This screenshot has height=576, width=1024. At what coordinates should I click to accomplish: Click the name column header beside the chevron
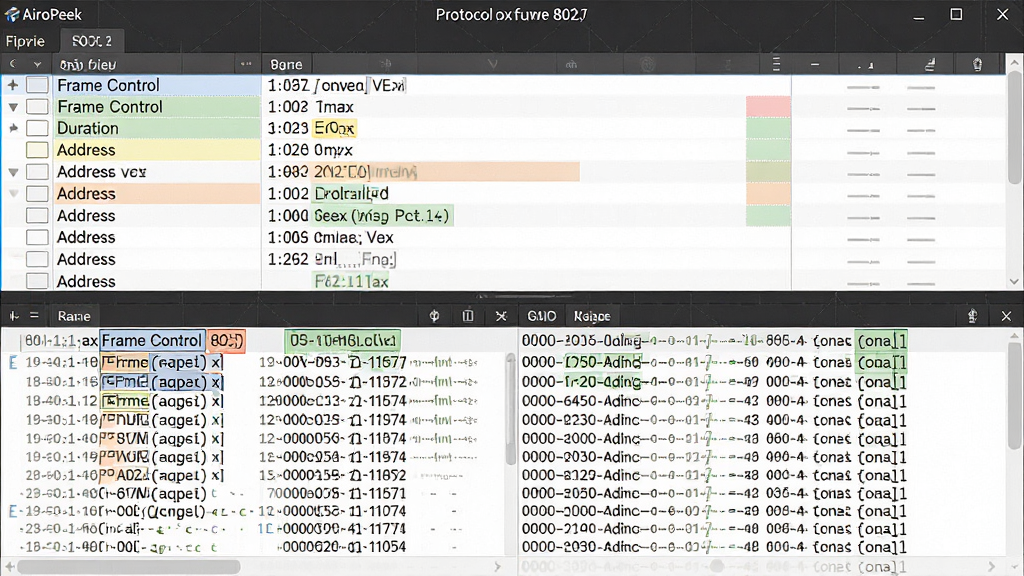click(88, 65)
